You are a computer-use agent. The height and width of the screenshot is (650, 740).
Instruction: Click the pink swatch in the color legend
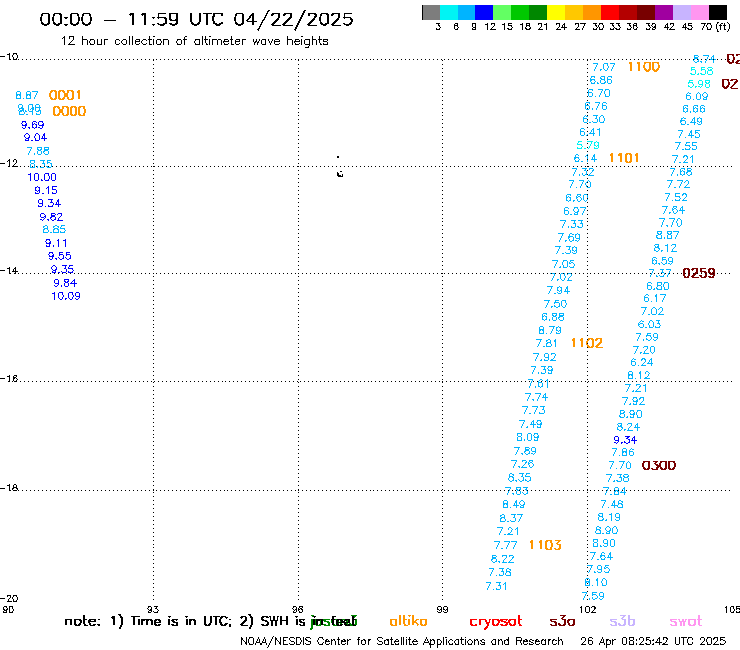click(x=699, y=12)
